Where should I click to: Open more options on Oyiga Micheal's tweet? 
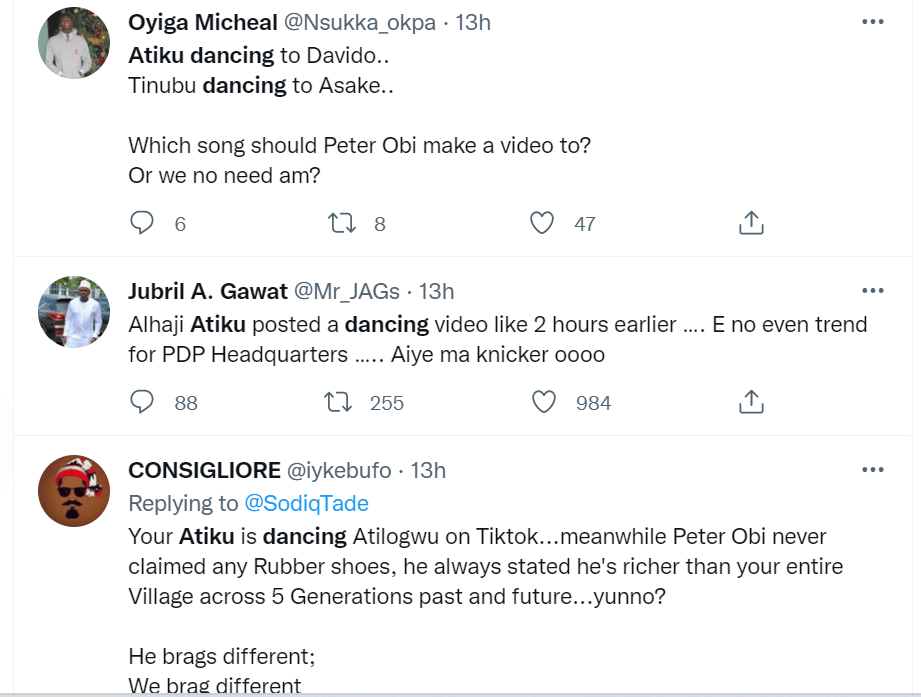click(x=872, y=22)
